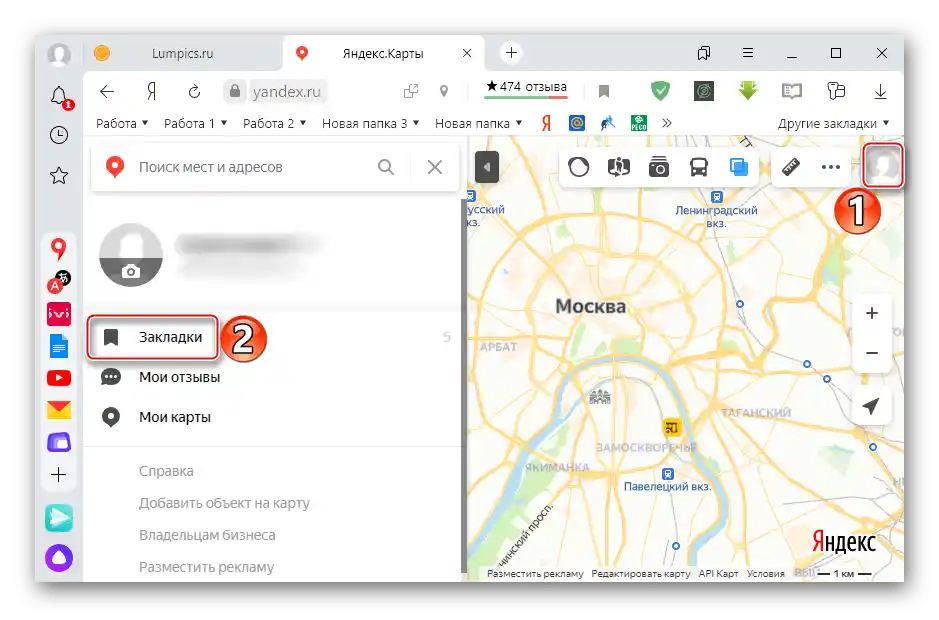939x620 pixels.
Task: Open Мои карты menu item
Action: coord(156,417)
